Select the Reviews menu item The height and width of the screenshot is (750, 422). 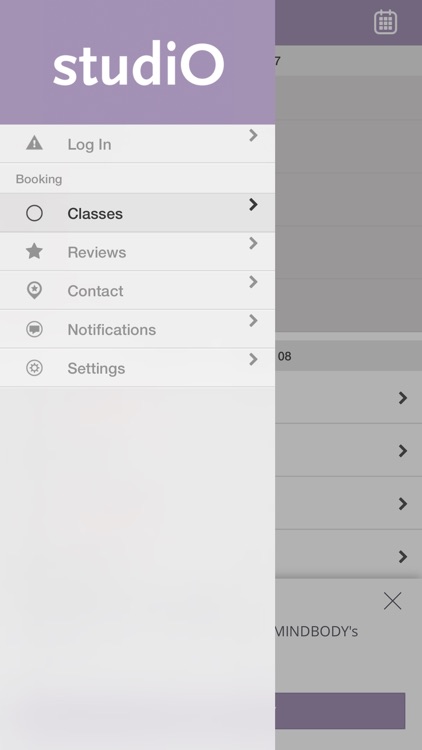pos(137,252)
